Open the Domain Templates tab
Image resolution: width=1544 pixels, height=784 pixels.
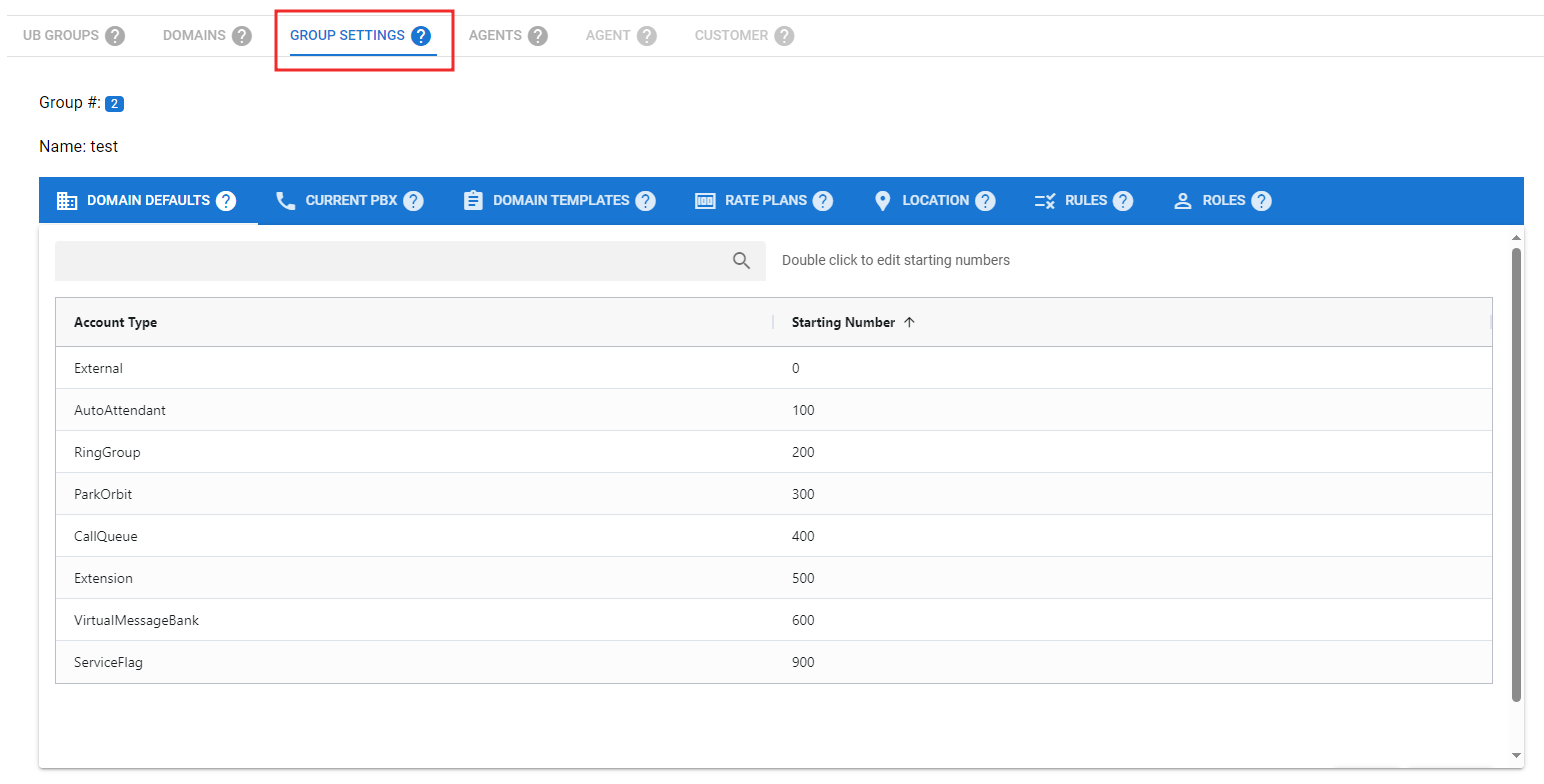click(560, 201)
